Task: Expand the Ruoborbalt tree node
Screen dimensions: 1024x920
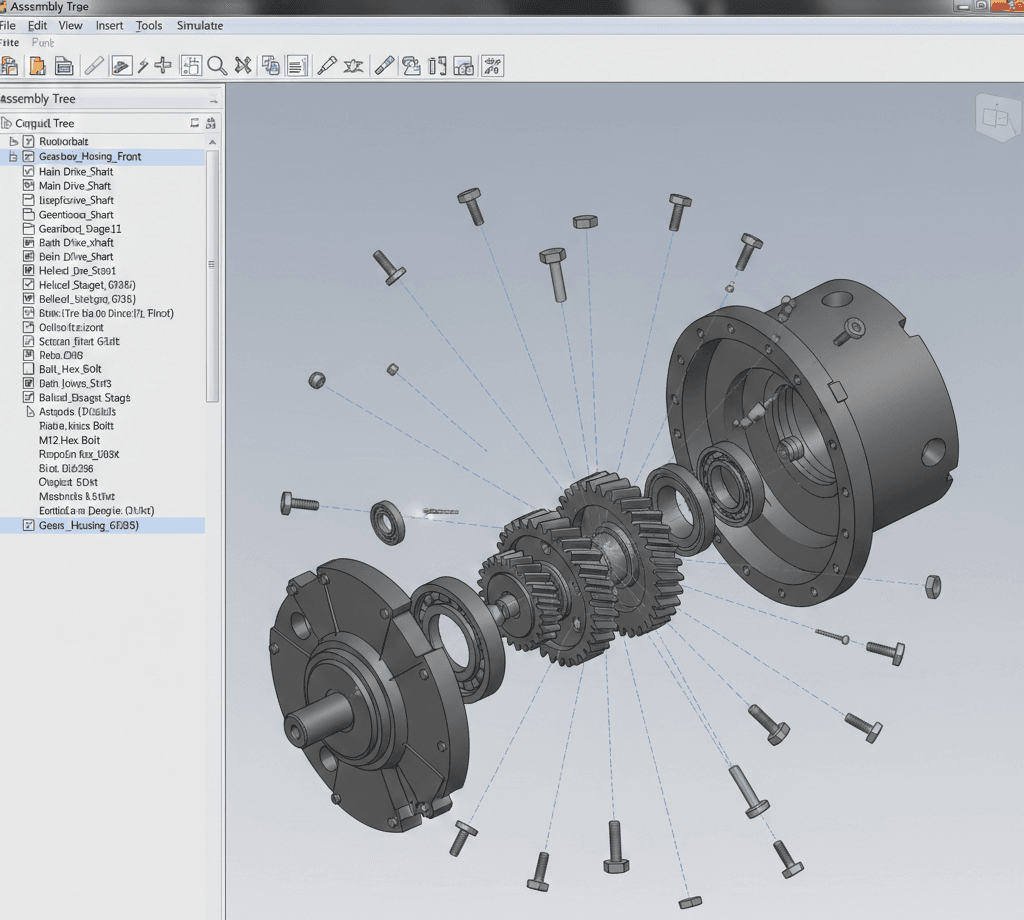Action: coord(13,142)
